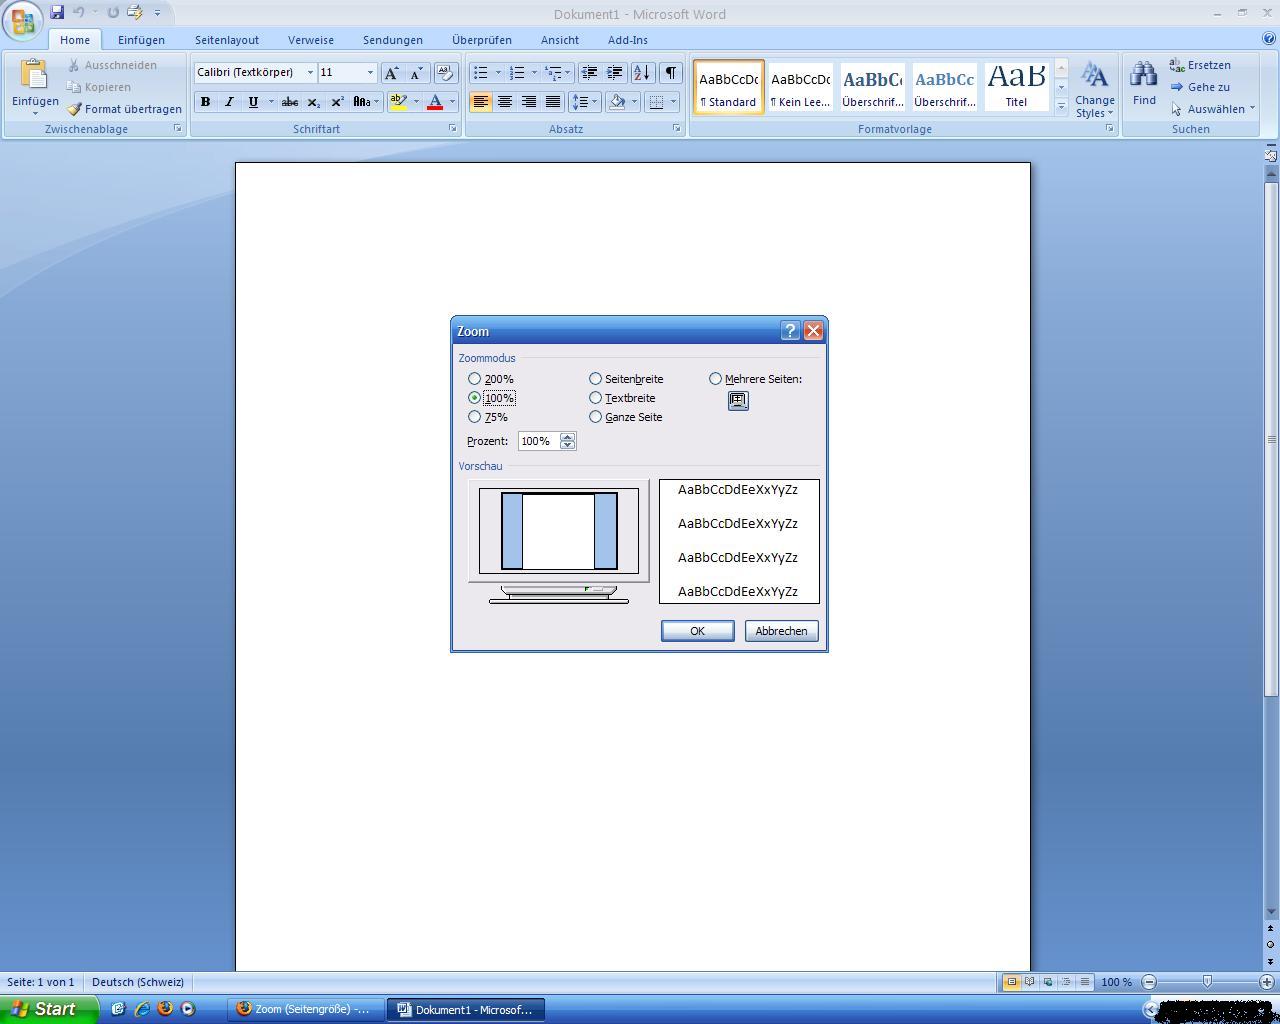
Task: Open bullet list dropdown arrow
Action: [x=498, y=73]
